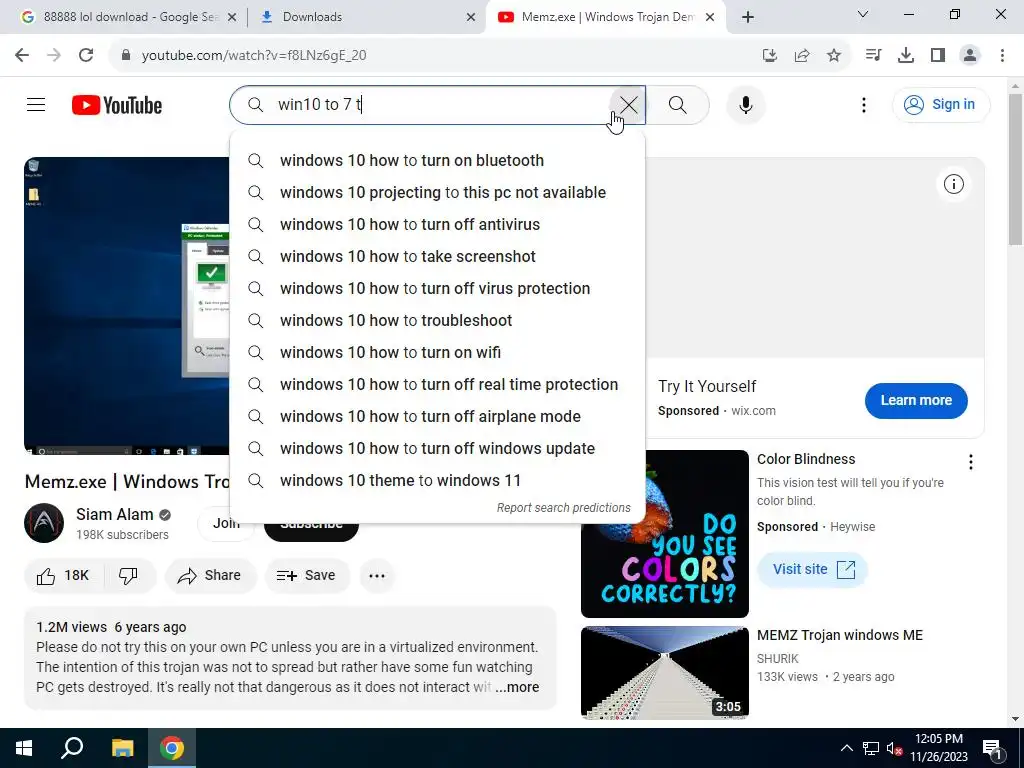The width and height of the screenshot is (1024, 768).
Task: Open the Windows Start menu
Action: click(x=24, y=748)
